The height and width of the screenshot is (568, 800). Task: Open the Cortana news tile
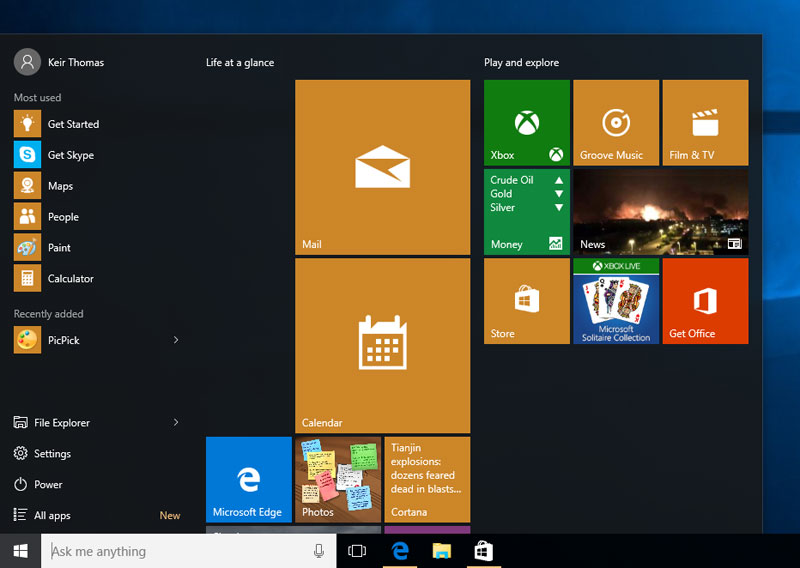[427, 480]
